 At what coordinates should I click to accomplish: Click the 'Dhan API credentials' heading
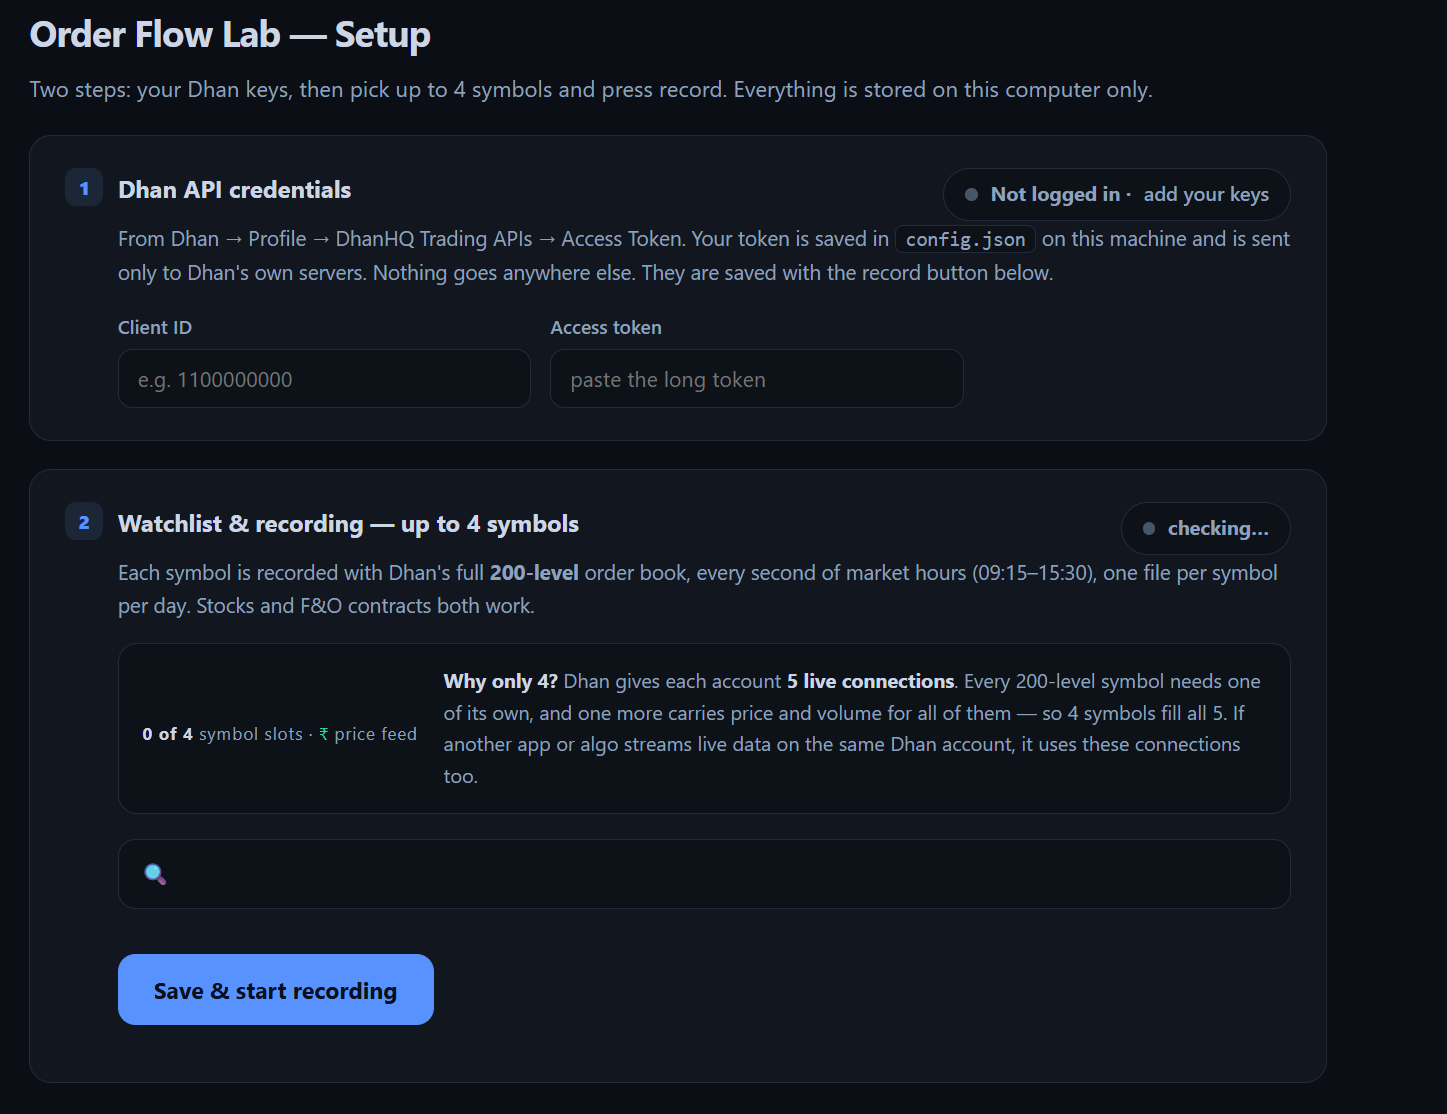pos(235,190)
